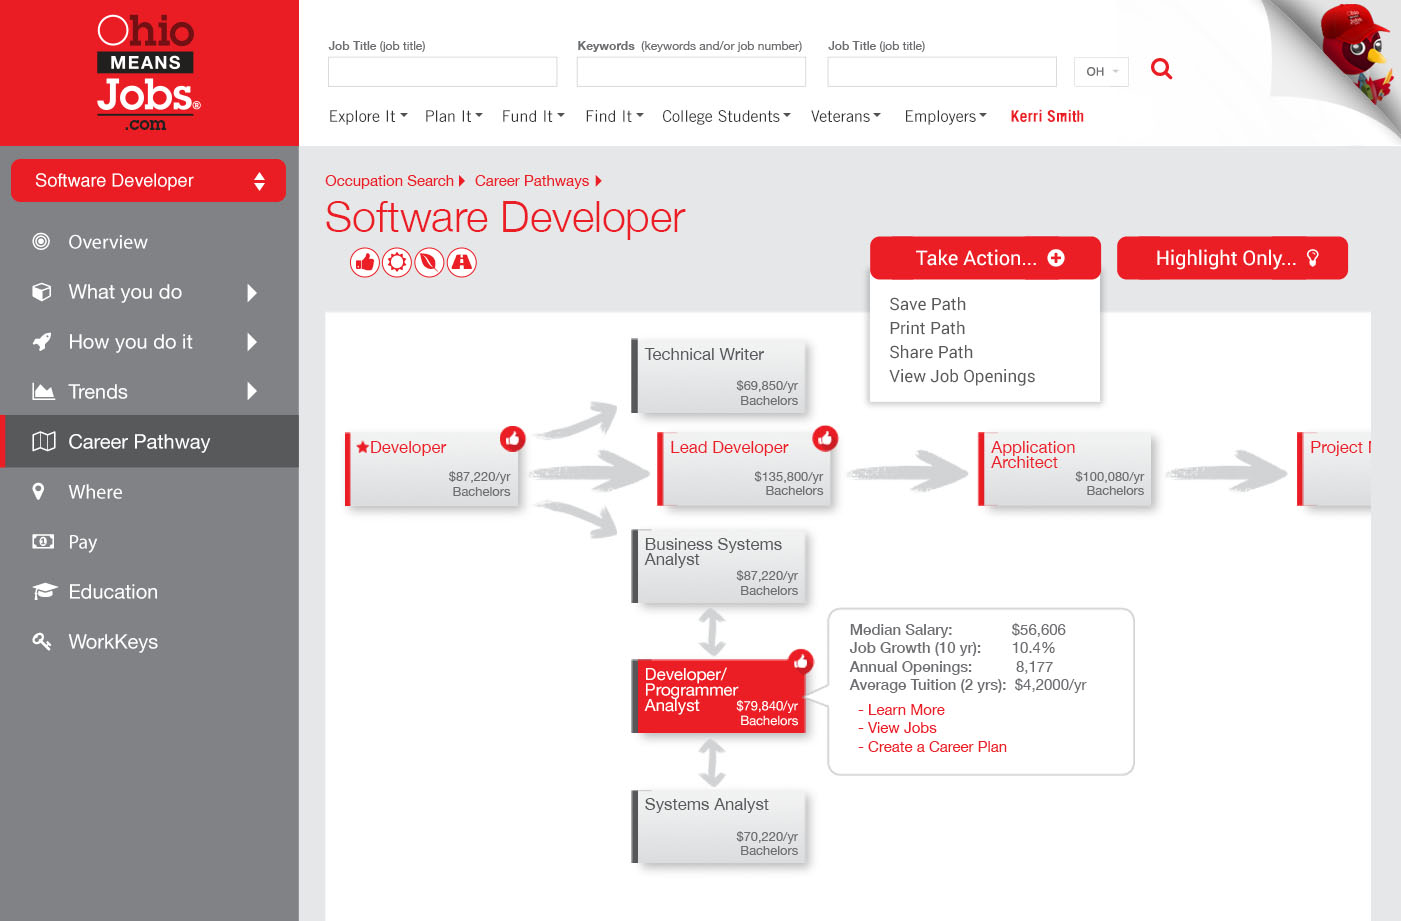Image resolution: width=1401 pixels, height=921 pixels.
Task: Click the road icon under the title
Action: click(x=461, y=262)
